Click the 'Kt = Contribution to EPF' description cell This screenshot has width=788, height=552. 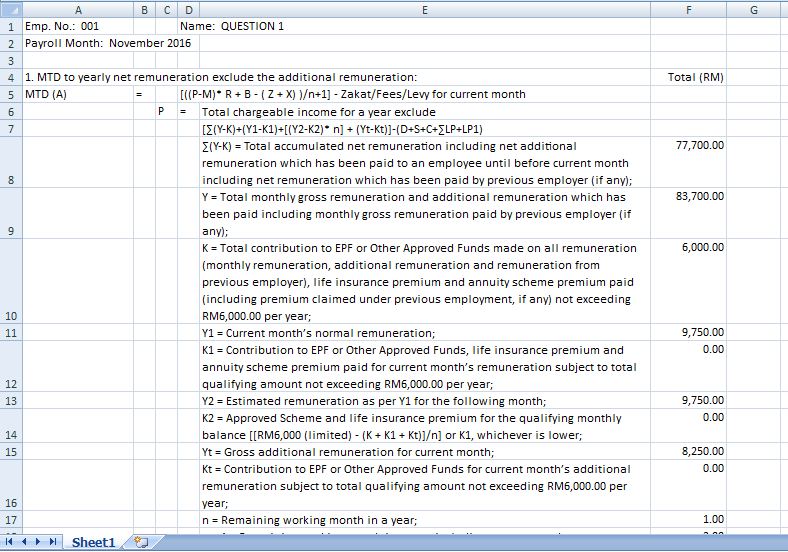[425, 486]
